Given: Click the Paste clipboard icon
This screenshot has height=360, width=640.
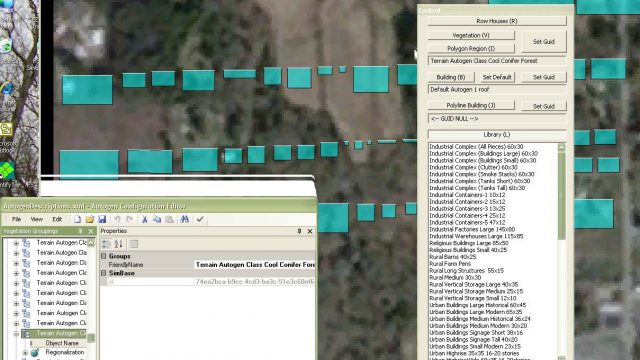Looking at the screenshot, I should pos(169,220).
